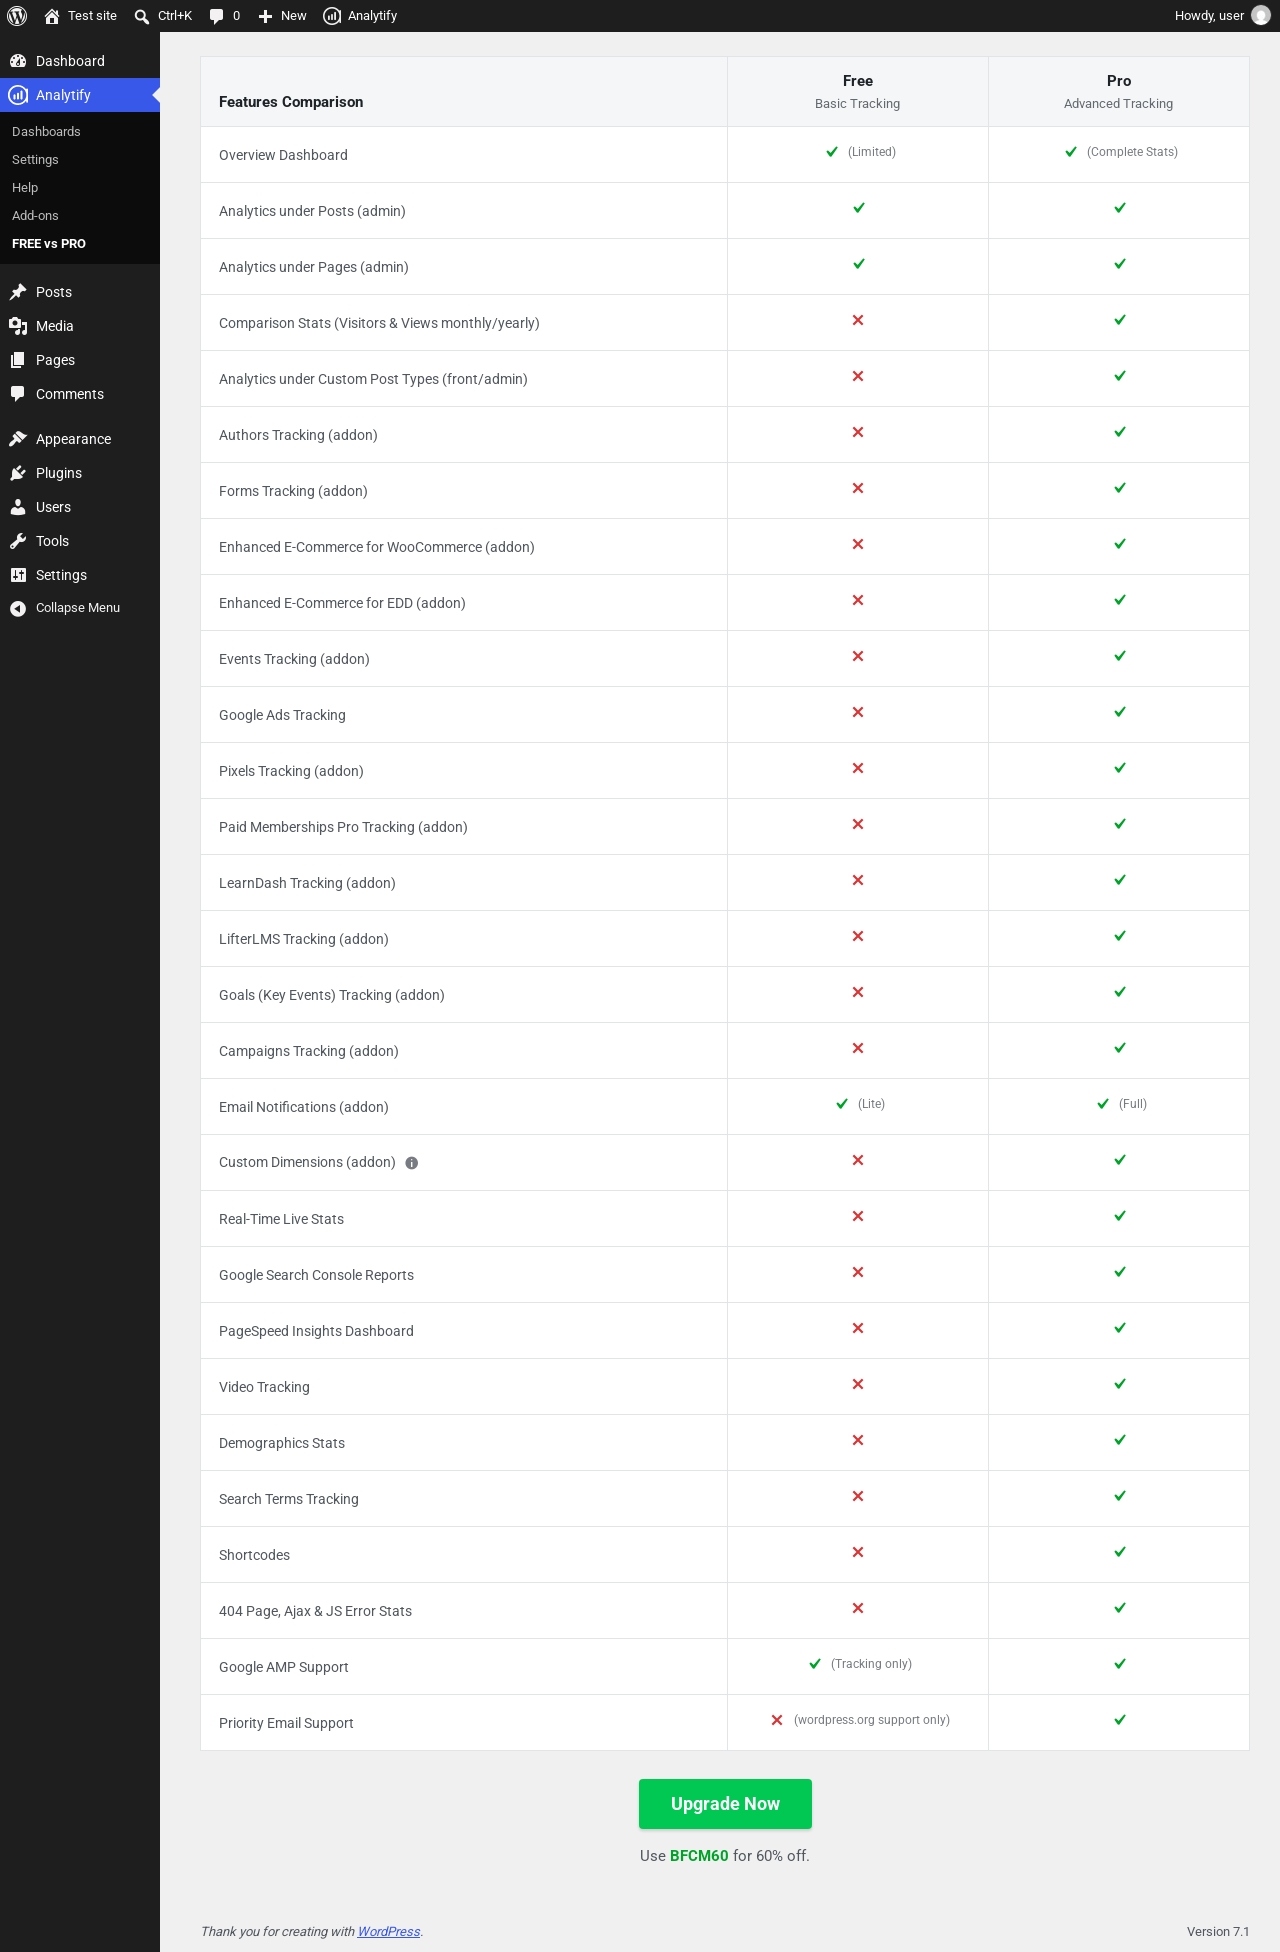This screenshot has height=1952, width=1280.
Task: Click the Dashboard gauge icon in sidebar
Action: [18, 61]
